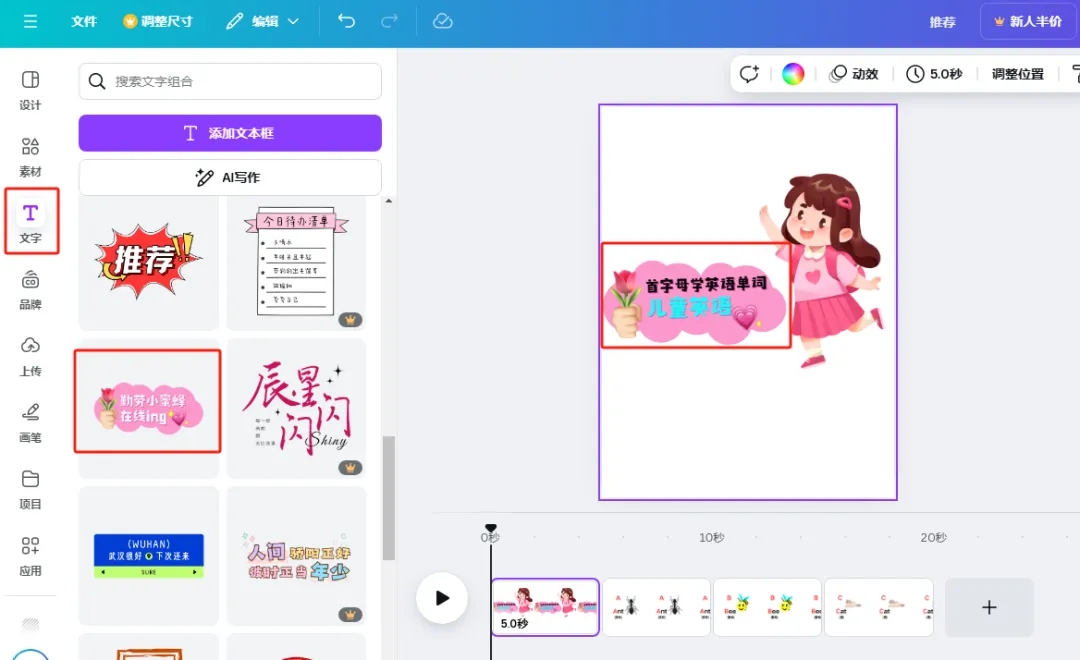Open the hamburger main menu
The width and height of the screenshot is (1080, 660).
(x=30, y=21)
